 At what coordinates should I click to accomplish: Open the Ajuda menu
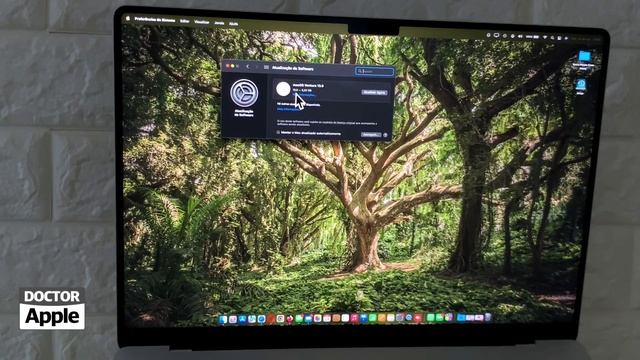tap(233, 24)
